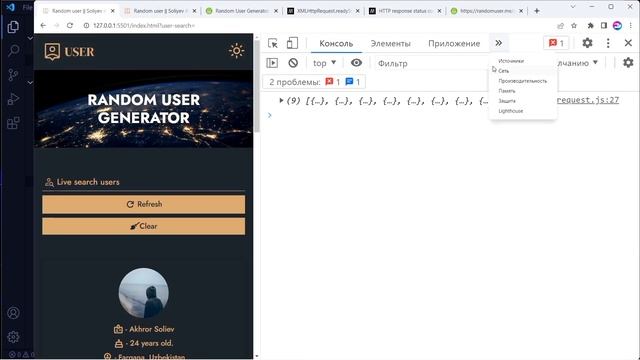
Task: Open console settings gear icon
Action: 628,62
